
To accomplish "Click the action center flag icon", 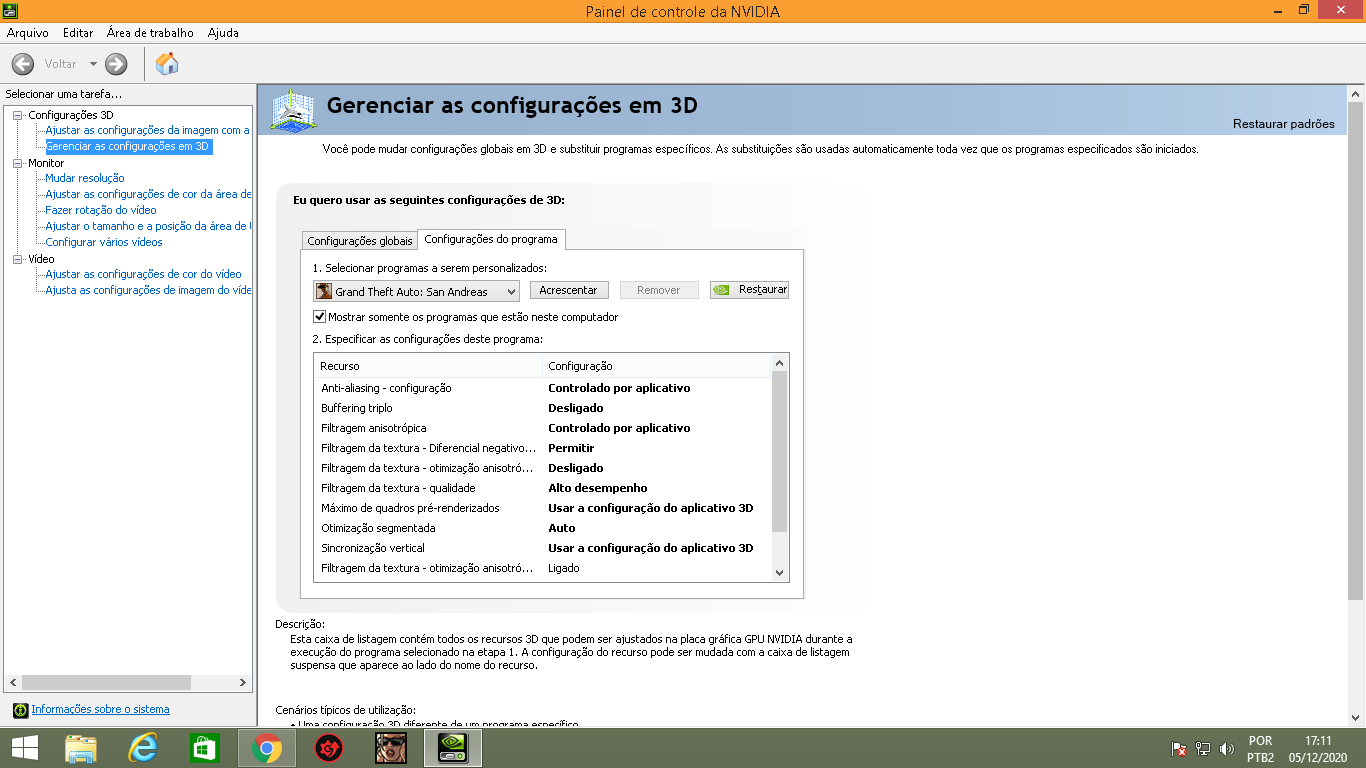I will pyautogui.click(x=1179, y=749).
